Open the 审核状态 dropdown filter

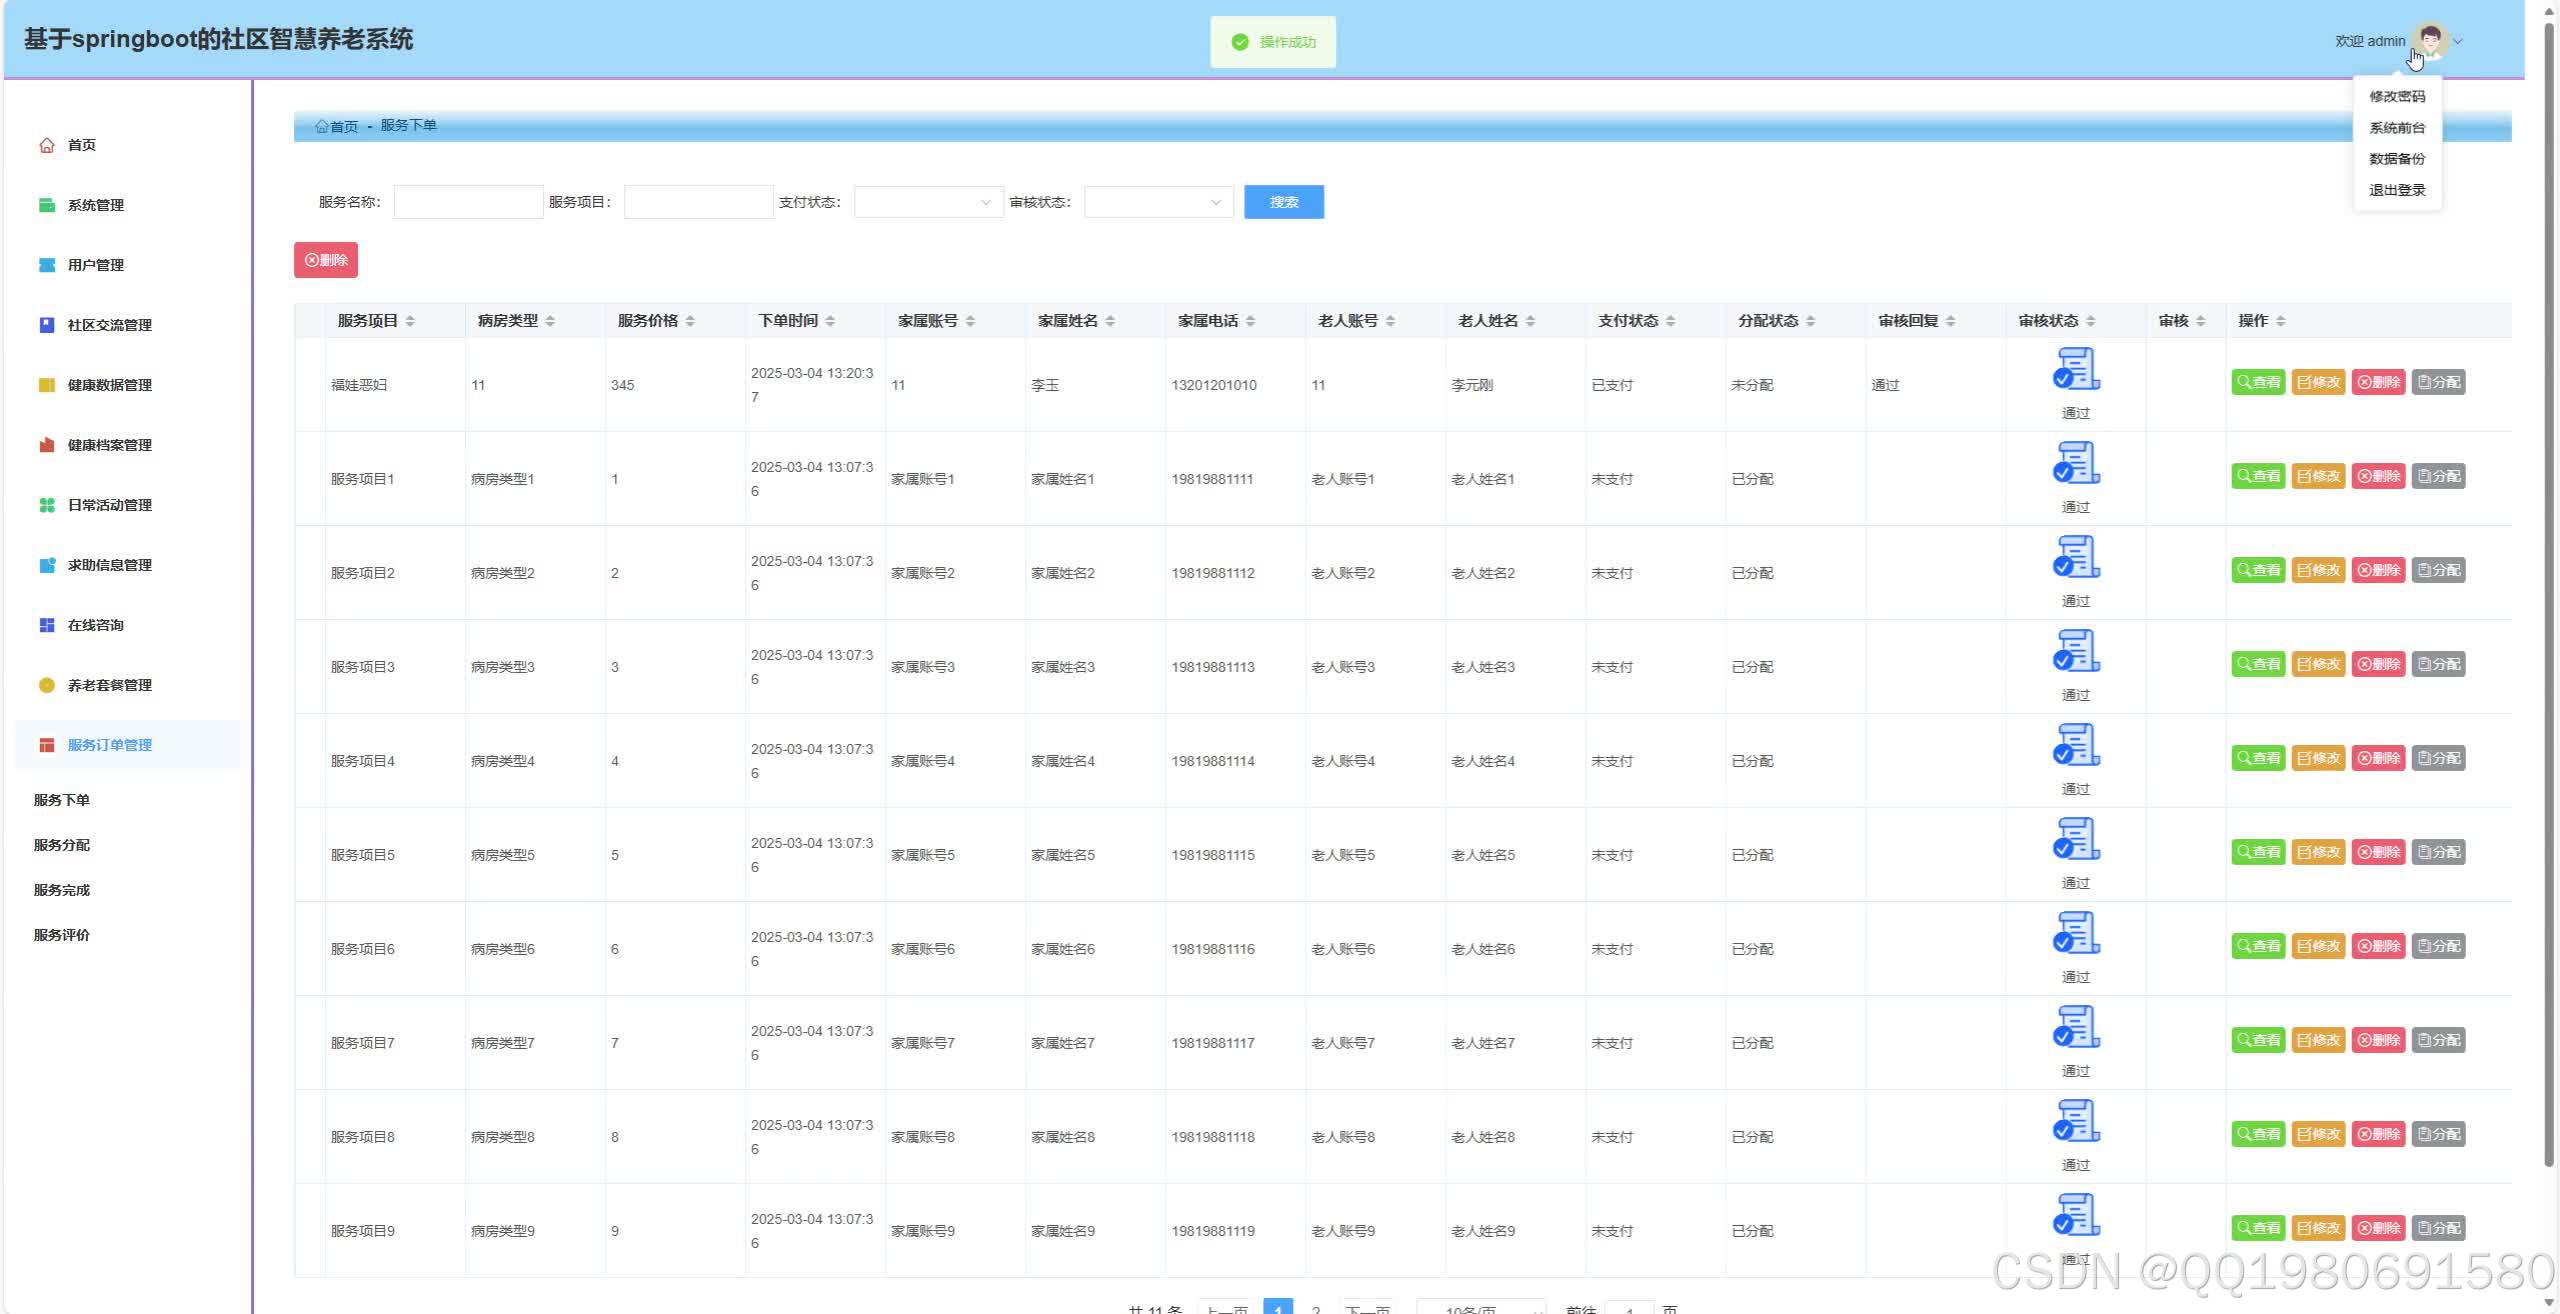click(x=1157, y=202)
